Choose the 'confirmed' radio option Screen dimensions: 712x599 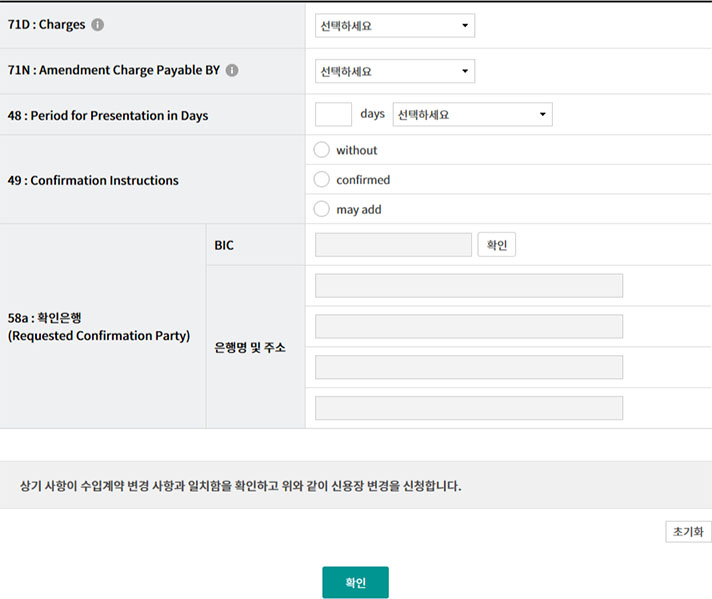coord(321,180)
